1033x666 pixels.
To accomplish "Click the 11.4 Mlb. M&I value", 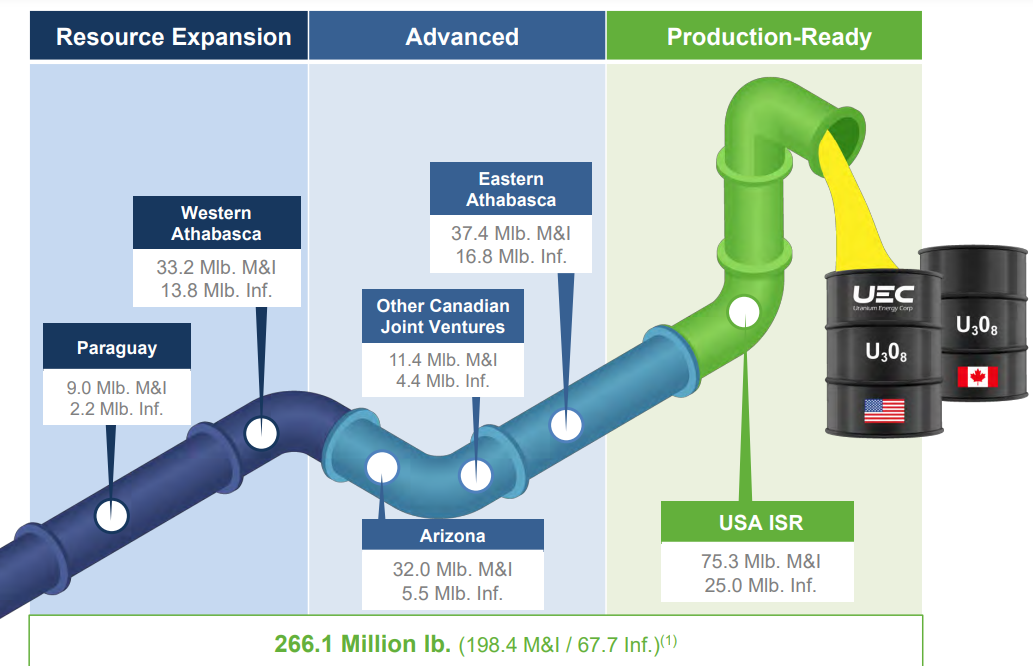I will click(443, 360).
